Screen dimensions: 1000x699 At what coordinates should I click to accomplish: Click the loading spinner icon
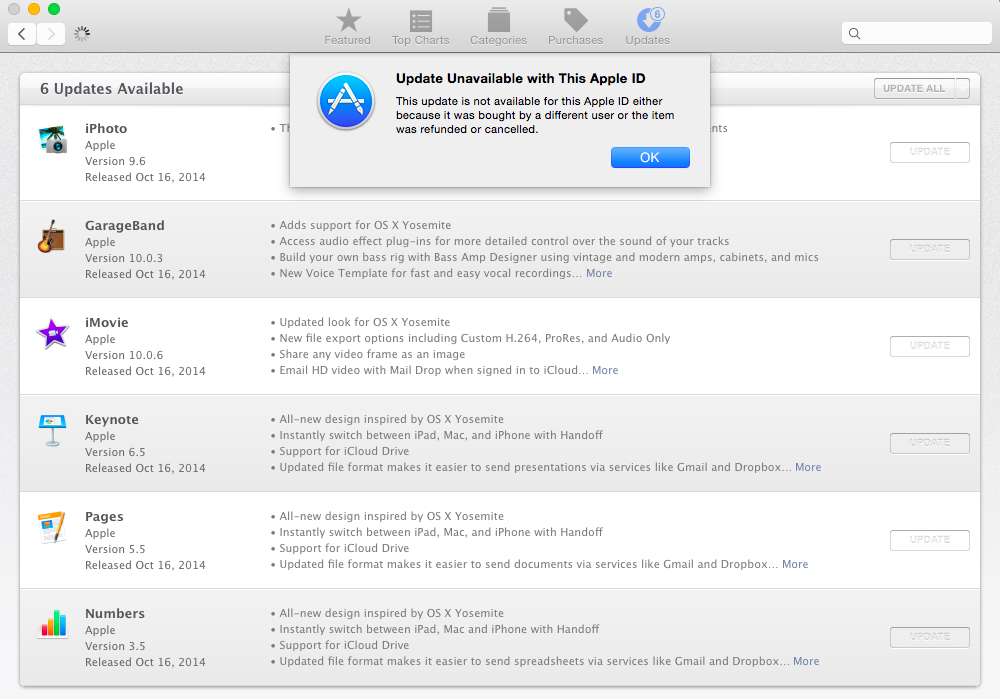coord(82,34)
